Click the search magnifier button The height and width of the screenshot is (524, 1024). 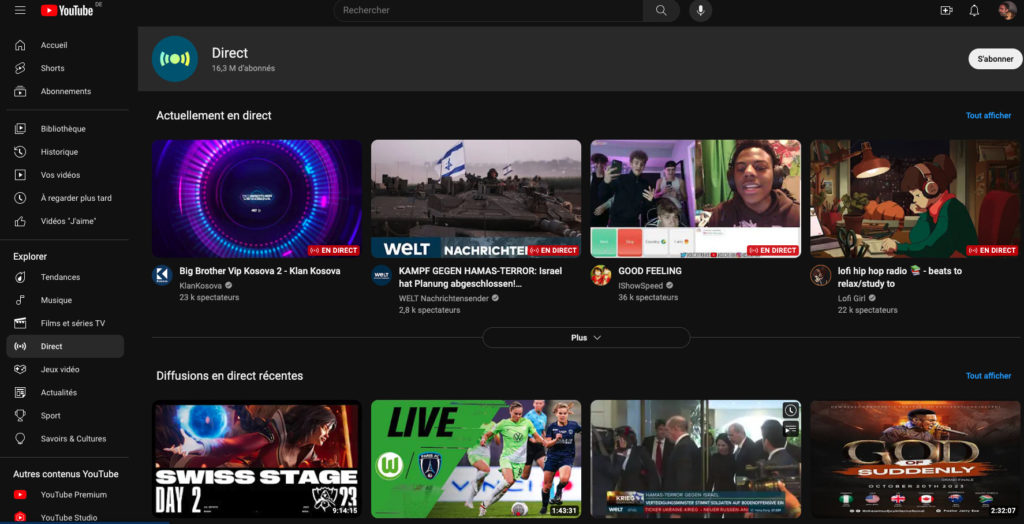(661, 10)
